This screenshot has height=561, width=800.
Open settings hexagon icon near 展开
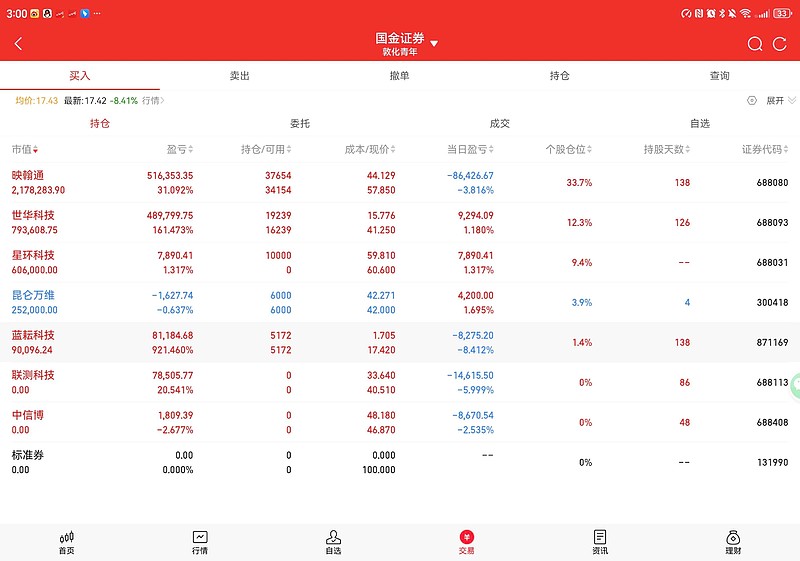point(752,100)
